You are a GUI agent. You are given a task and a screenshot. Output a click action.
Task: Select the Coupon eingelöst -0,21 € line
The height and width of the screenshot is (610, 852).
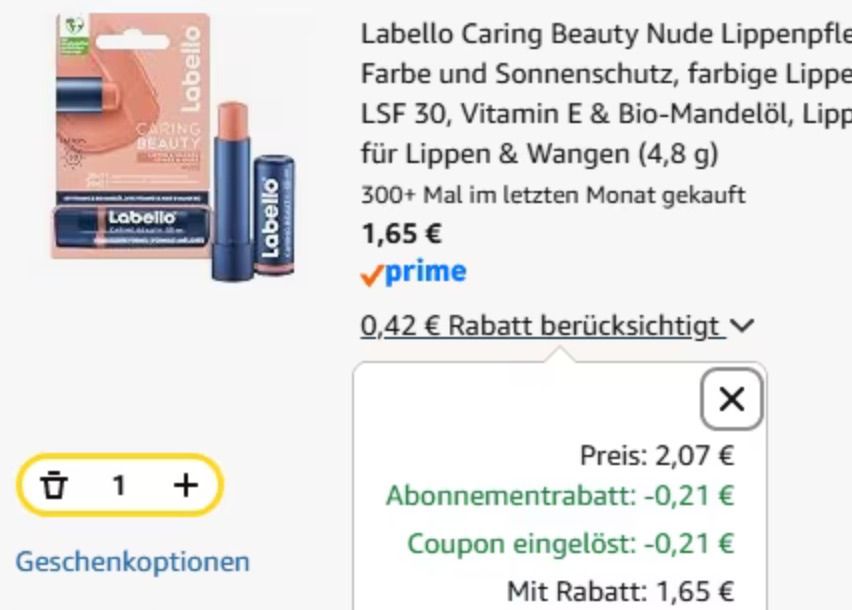(571, 543)
